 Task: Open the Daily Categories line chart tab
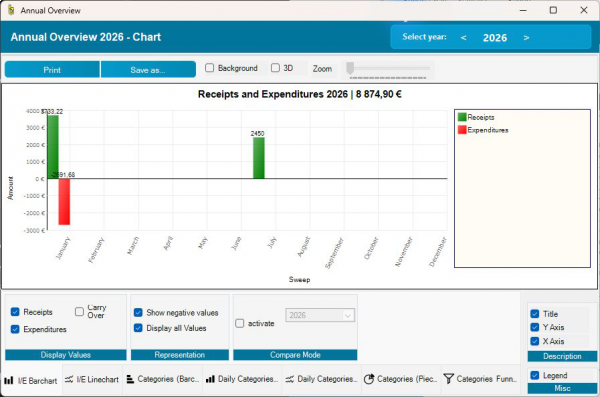pyautogui.click(x=321, y=379)
